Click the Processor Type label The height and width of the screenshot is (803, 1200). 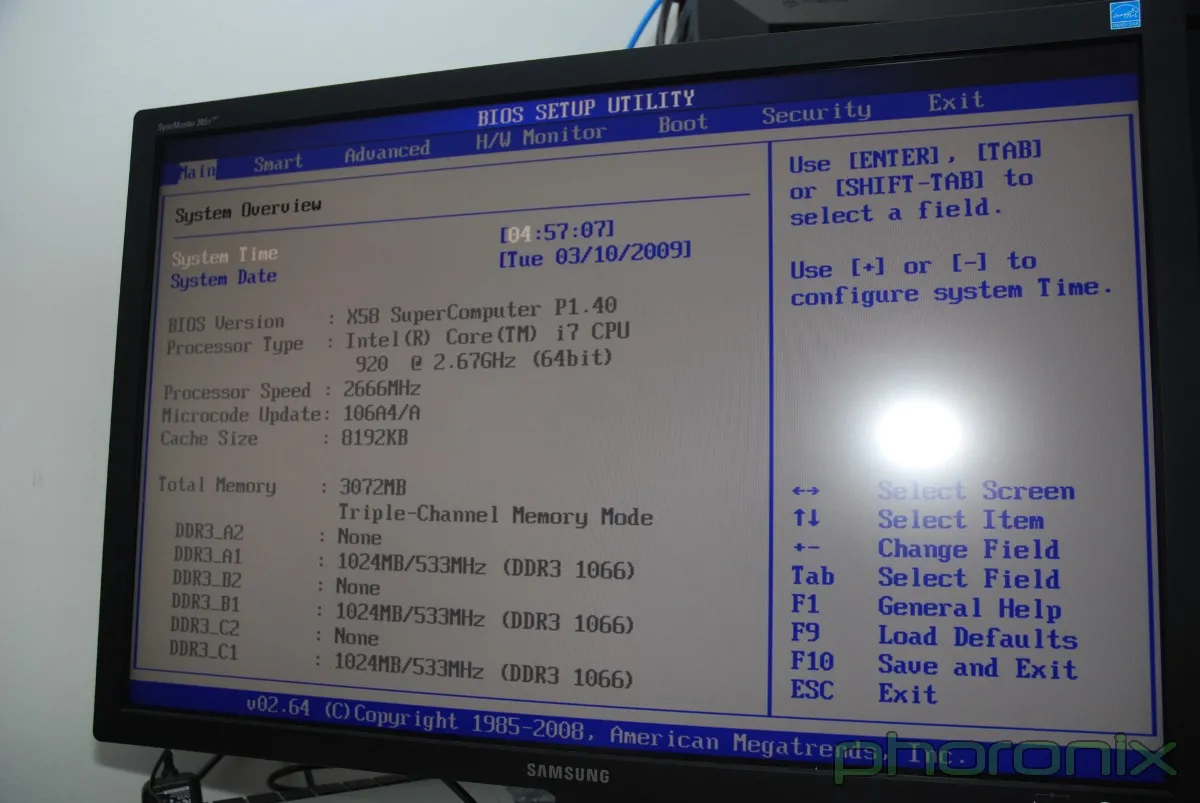(x=234, y=347)
